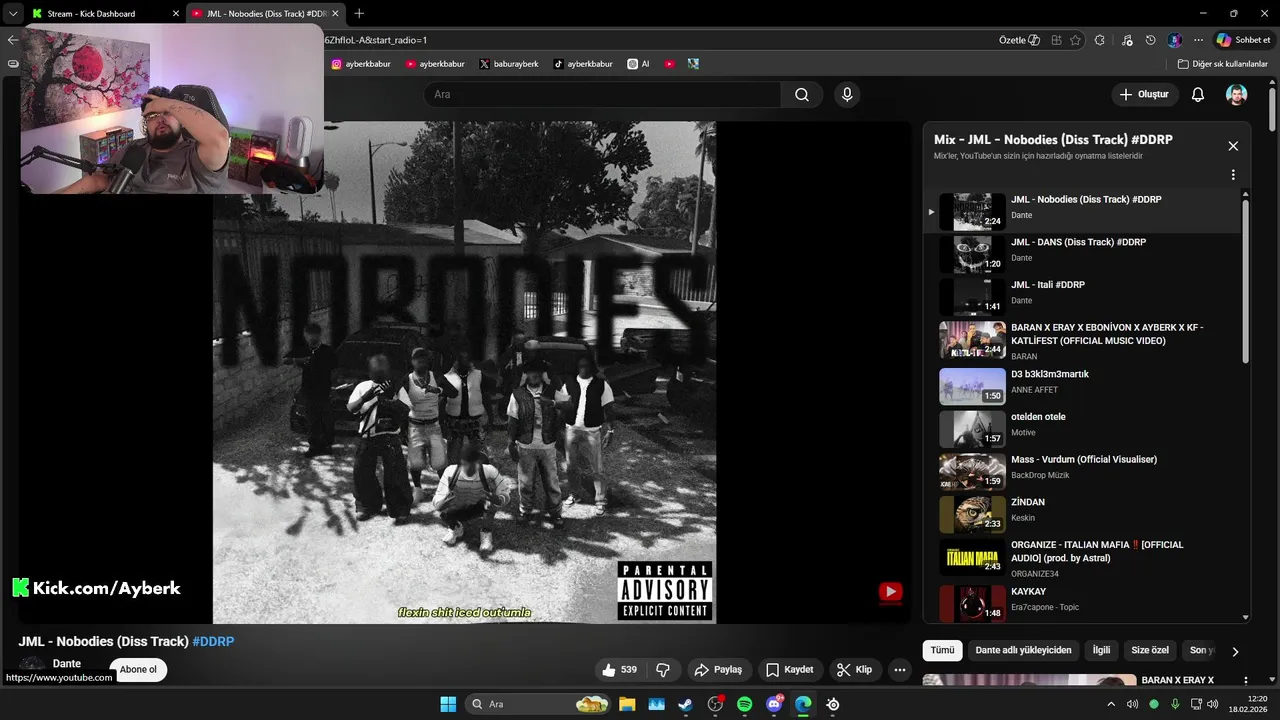Click Özetle summarize in address bar
The width and height of the screenshot is (1280, 720).
[x=1019, y=40]
